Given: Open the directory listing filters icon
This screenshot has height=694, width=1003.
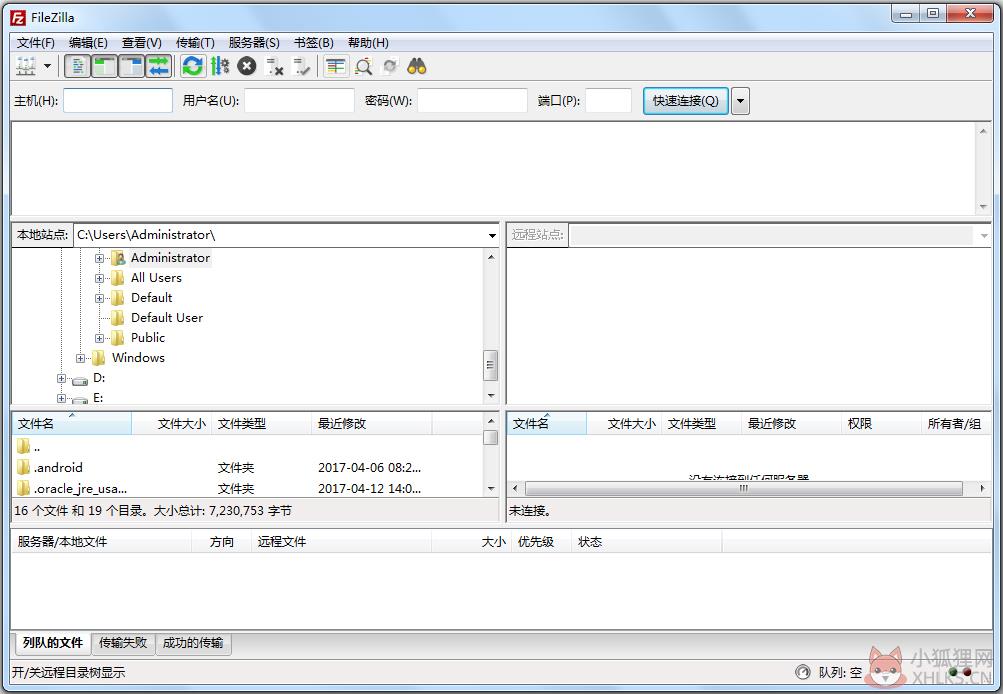Looking at the screenshot, I should (x=335, y=66).
